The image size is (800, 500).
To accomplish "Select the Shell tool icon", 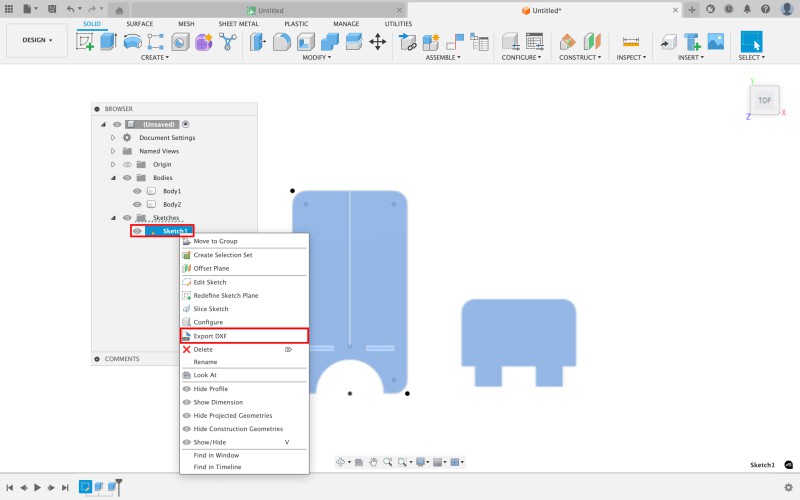I will (x=306, y=41).
